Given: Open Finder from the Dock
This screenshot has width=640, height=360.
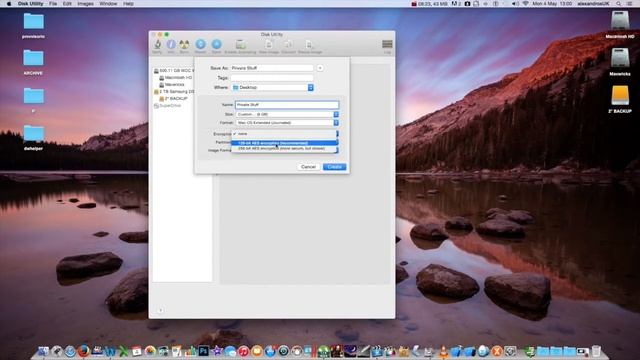Looking at the screenshot, I should (x=43, y=351).
